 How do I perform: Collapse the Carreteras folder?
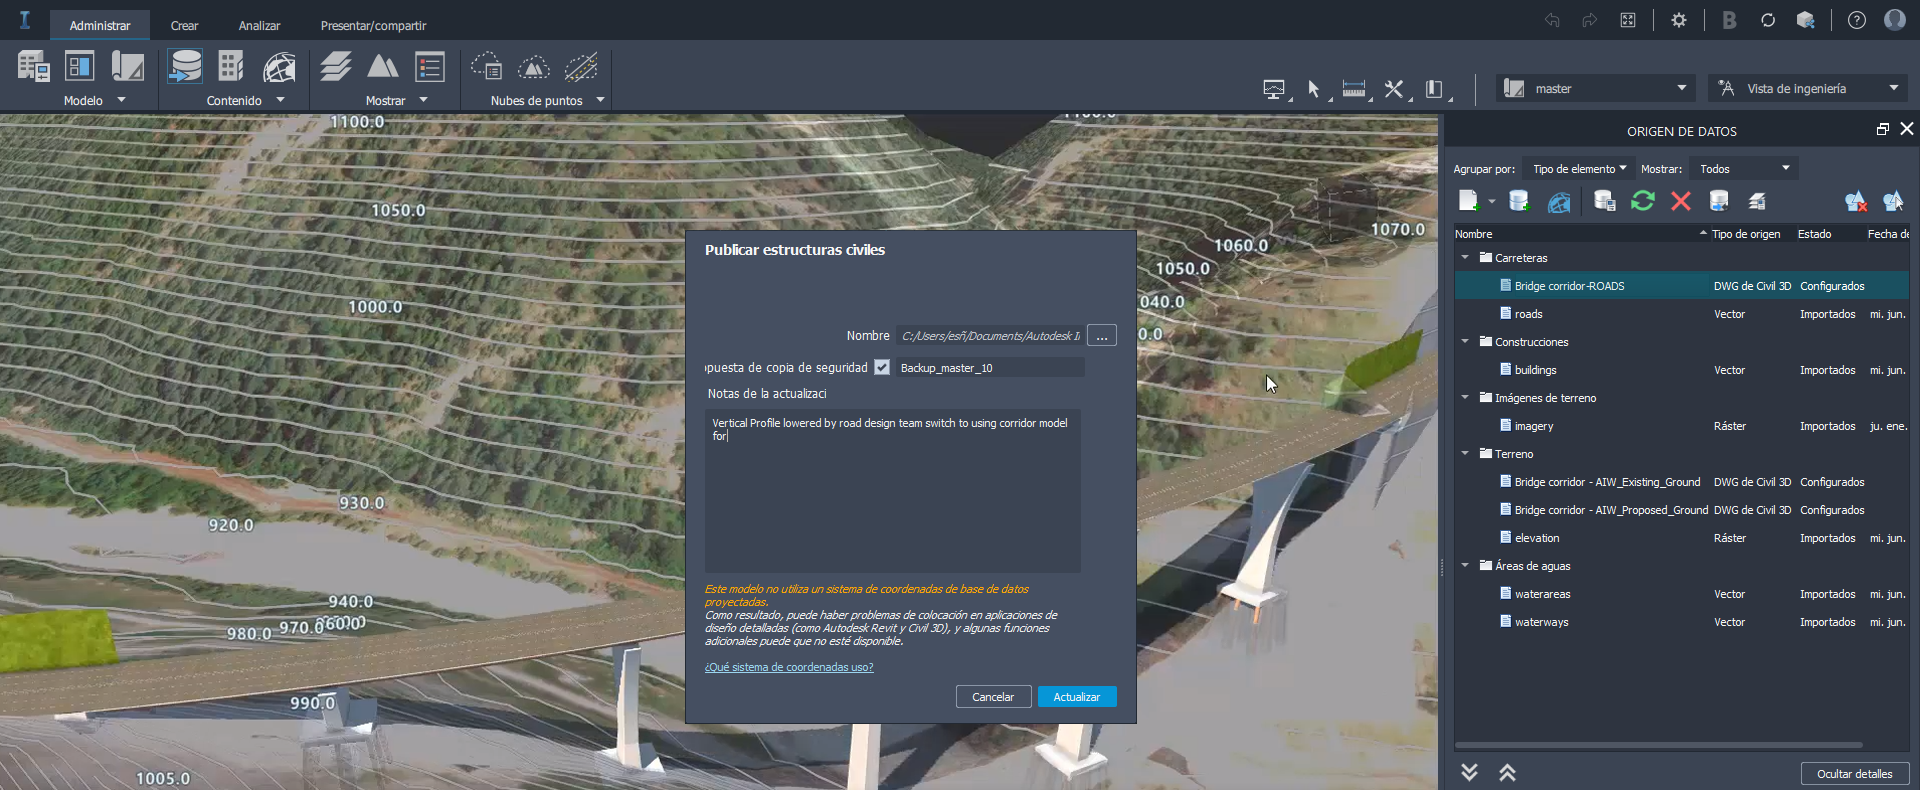pyautogui.click(x=1465, y=257)
